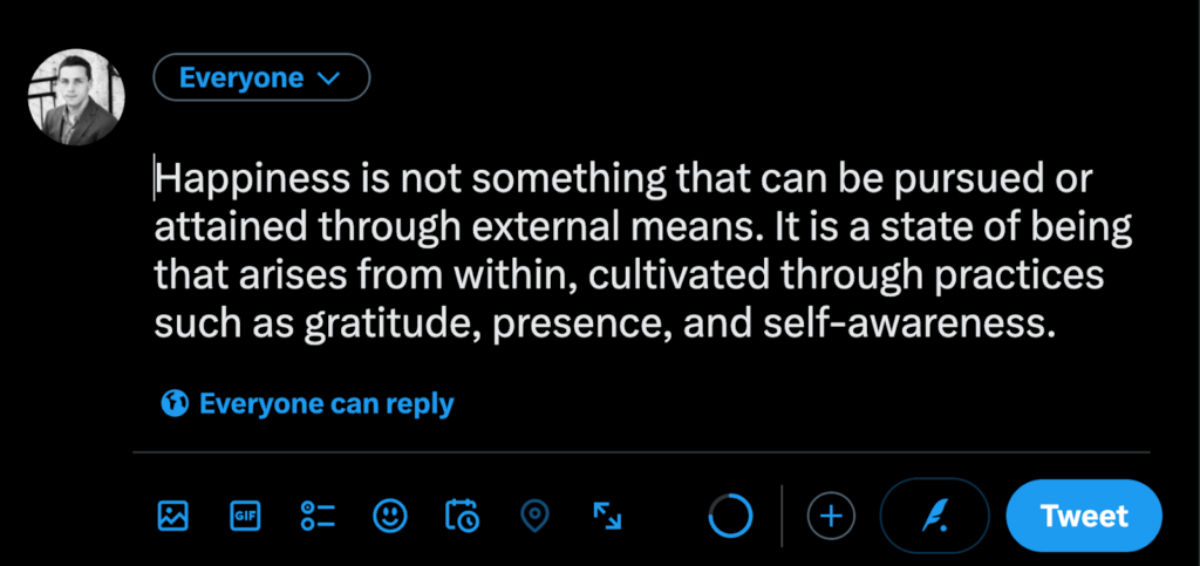Post using the Tweet button
This screenshot has height=566, width=1200.
(x=1084, y=516)
